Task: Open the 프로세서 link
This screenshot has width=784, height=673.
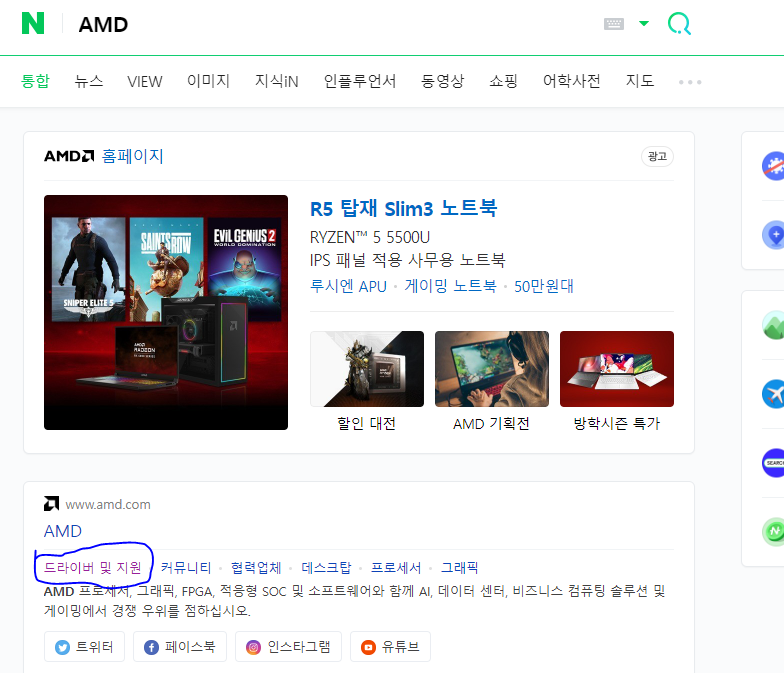Action: 396,568
